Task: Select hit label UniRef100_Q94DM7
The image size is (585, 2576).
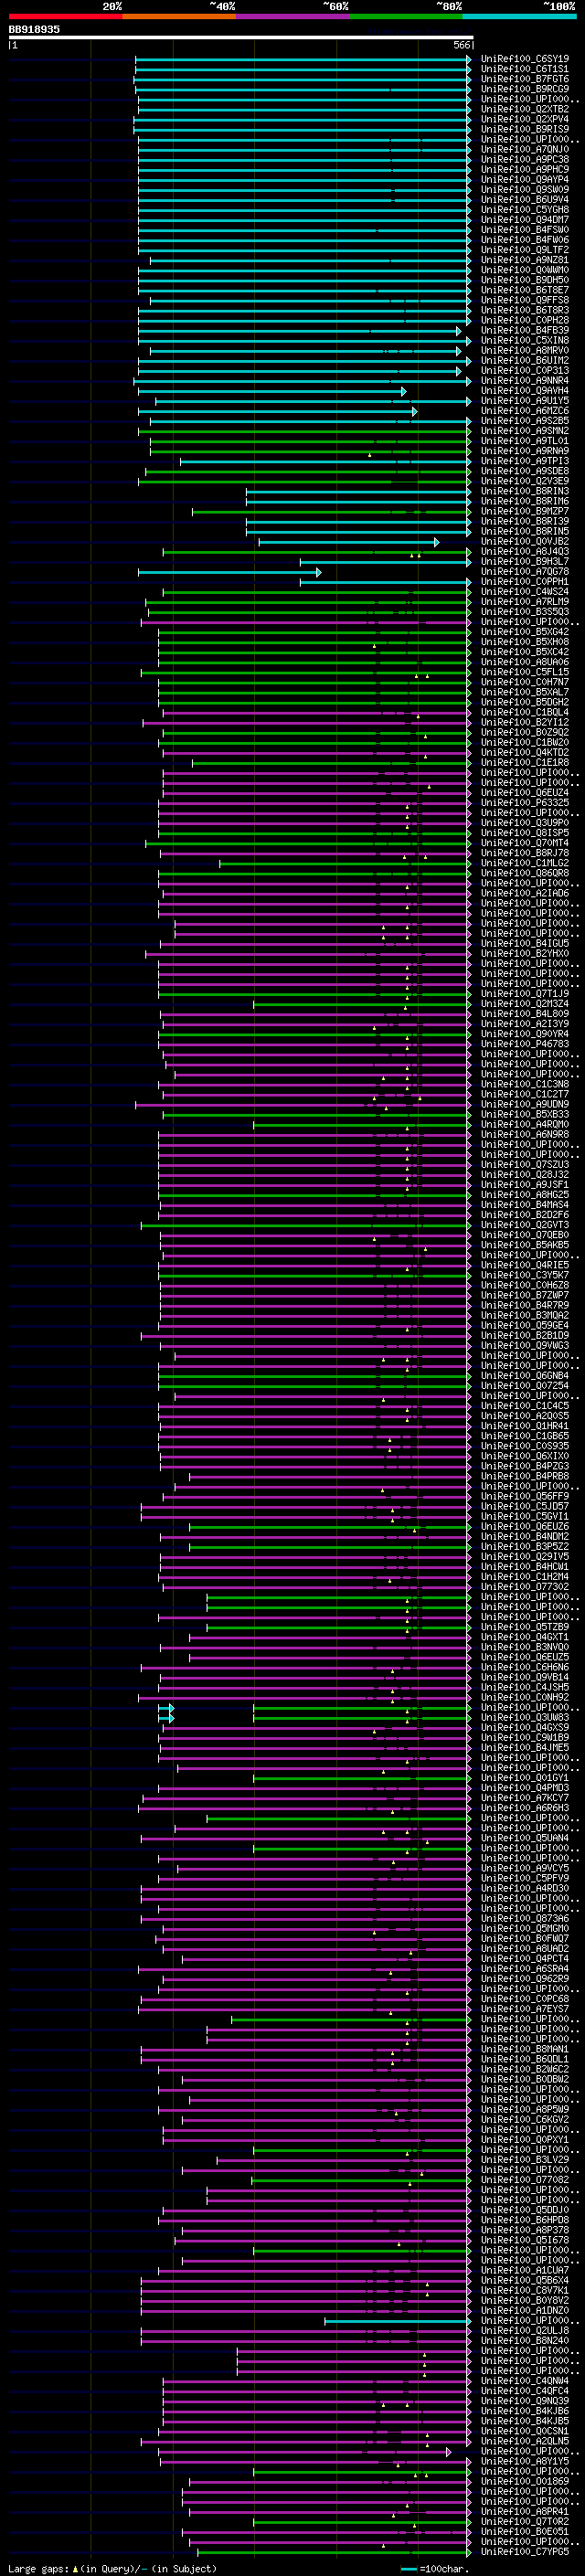Action: point(525,219)
